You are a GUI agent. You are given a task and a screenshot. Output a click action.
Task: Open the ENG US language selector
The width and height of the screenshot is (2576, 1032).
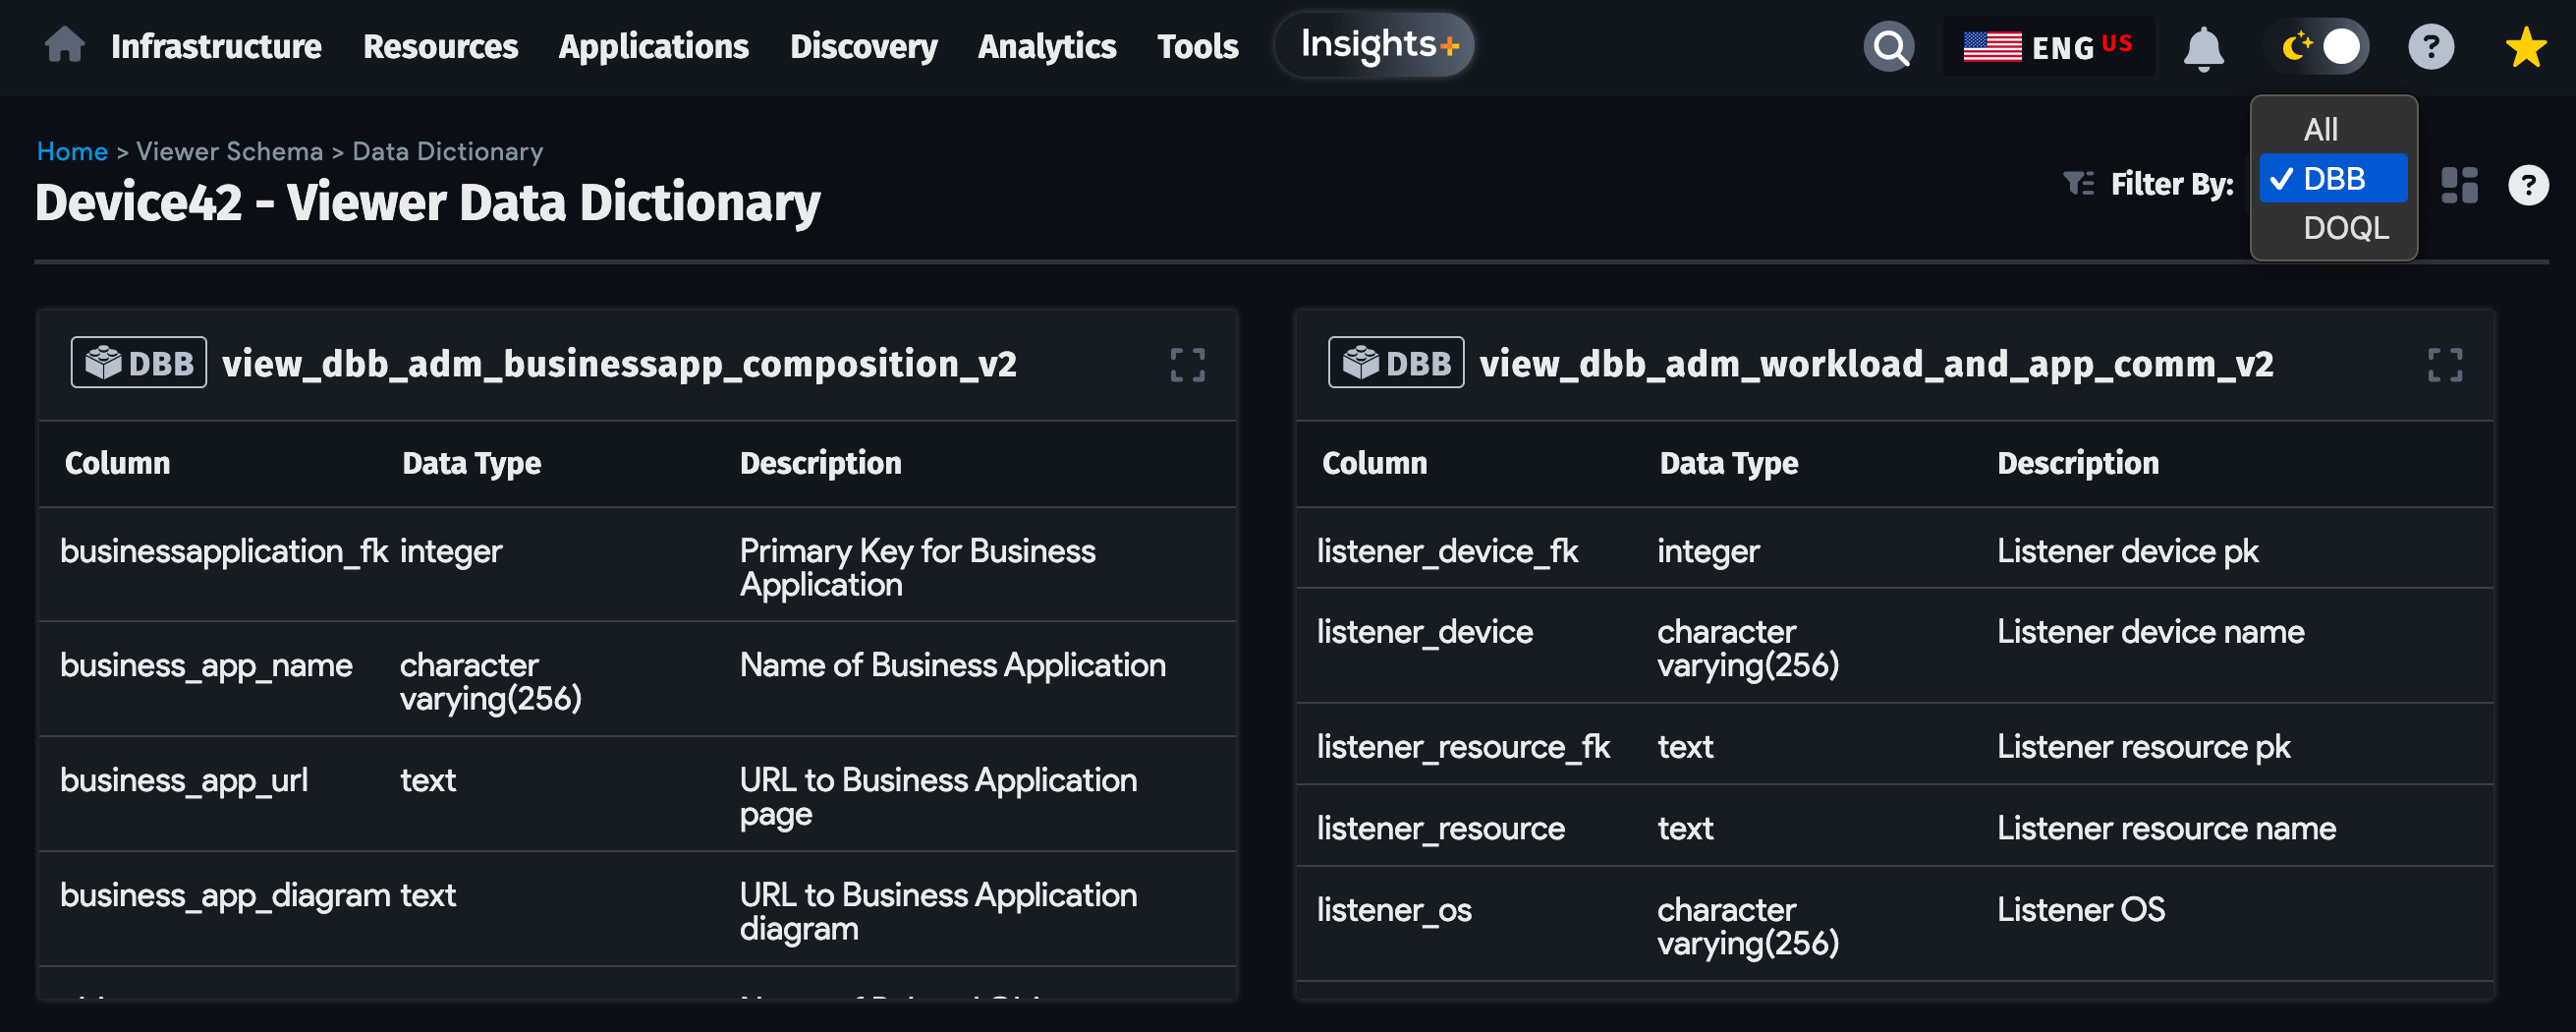click(x=2048, y=46)
